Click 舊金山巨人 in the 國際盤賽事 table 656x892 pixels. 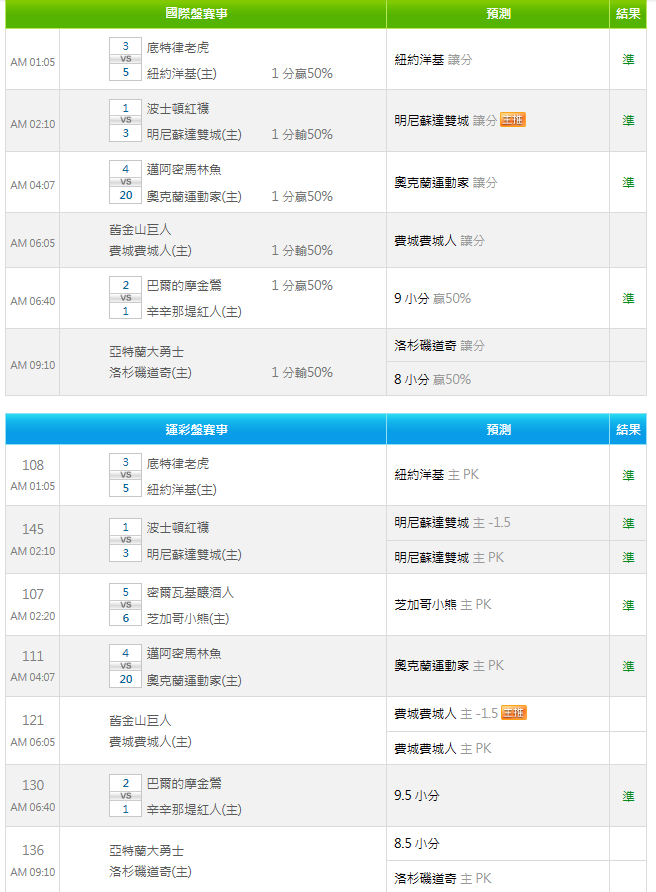tap(140, 230)
